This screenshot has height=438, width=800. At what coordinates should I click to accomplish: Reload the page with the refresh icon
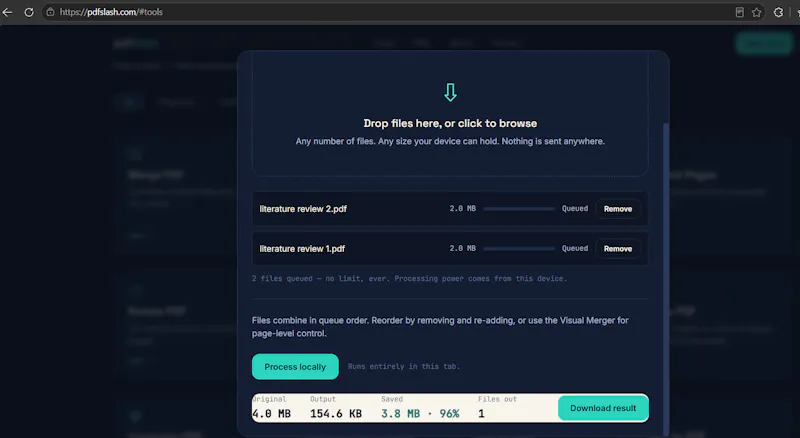point(29,12)
